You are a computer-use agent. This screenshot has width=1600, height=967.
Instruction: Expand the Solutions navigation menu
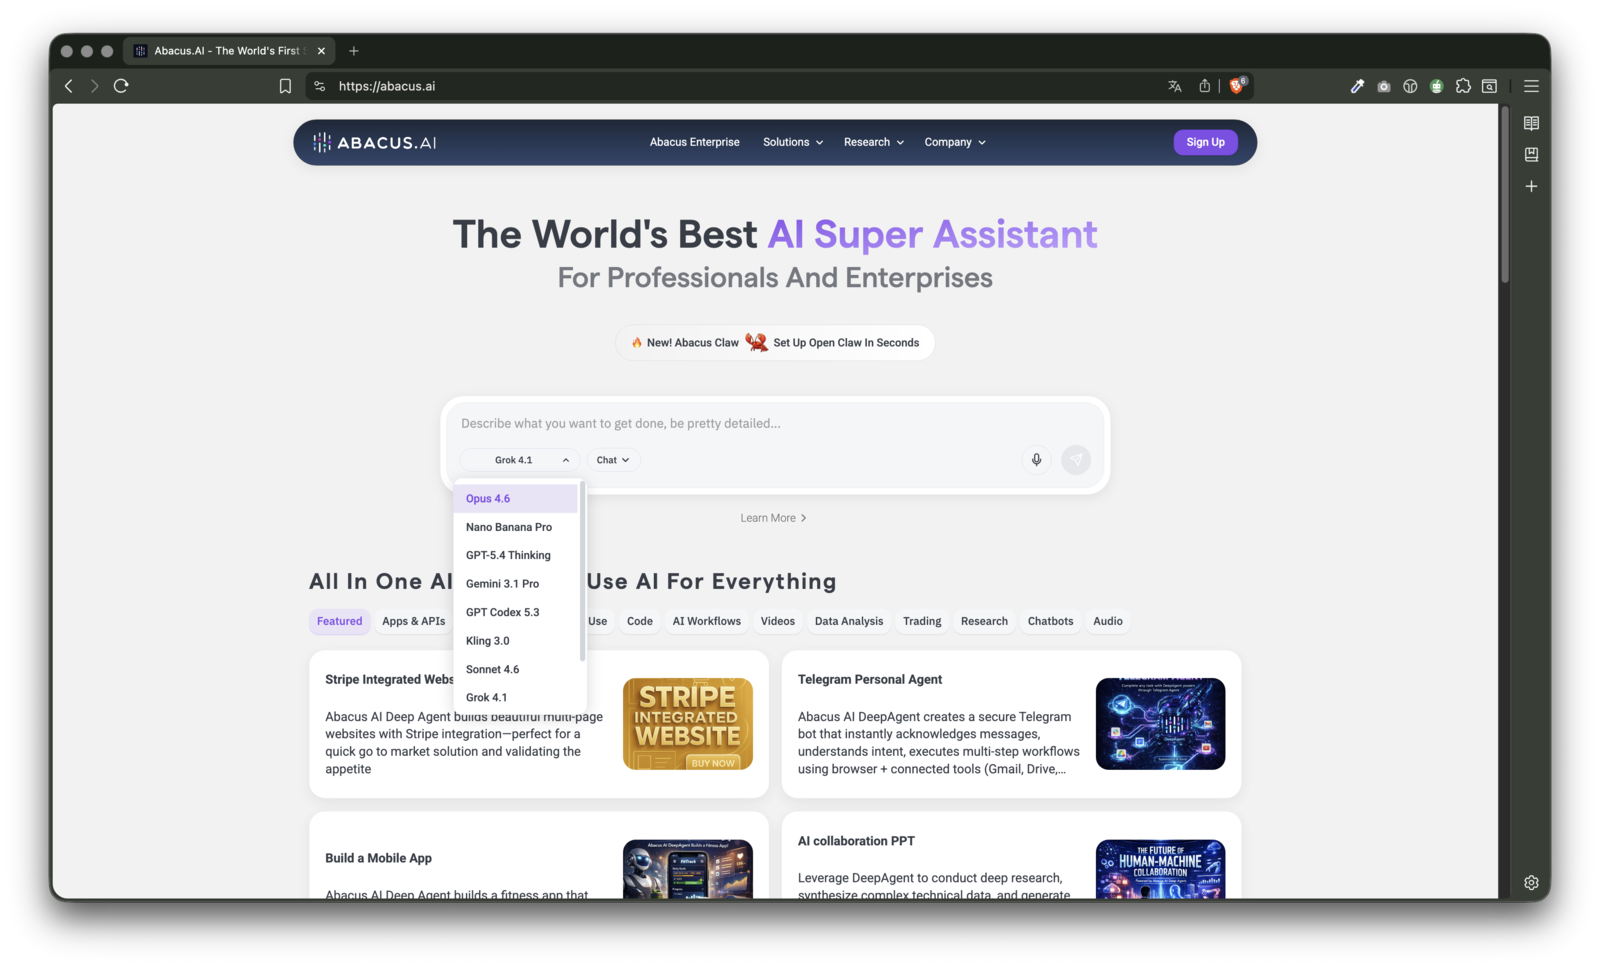click(793, 142)
